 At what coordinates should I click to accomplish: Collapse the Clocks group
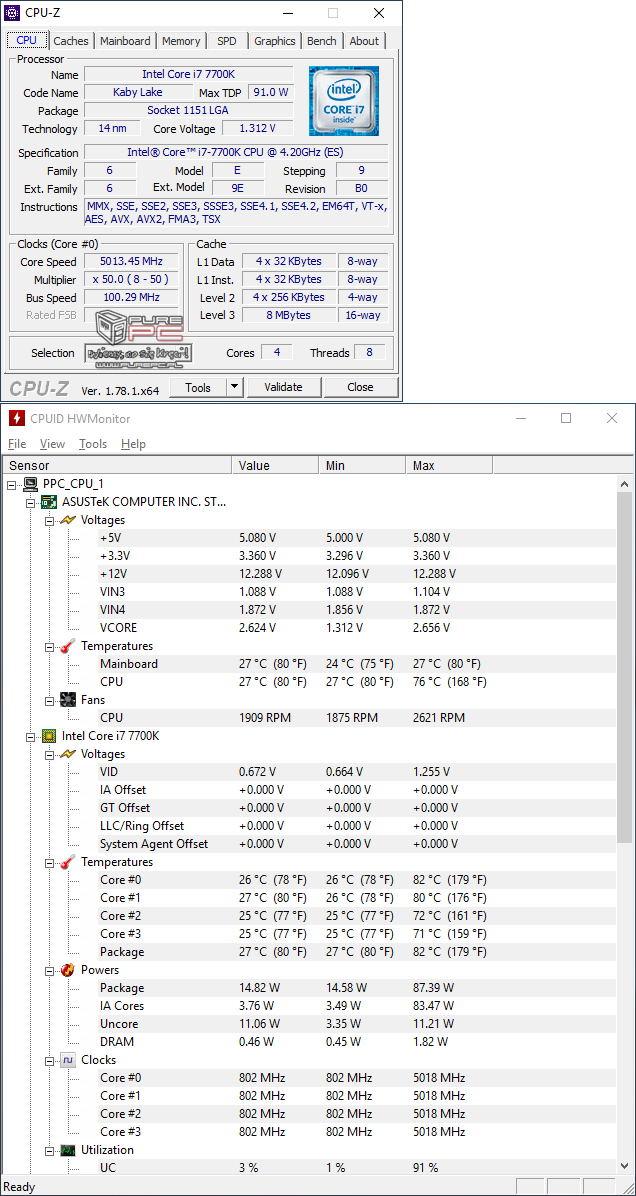(49, 1060)
